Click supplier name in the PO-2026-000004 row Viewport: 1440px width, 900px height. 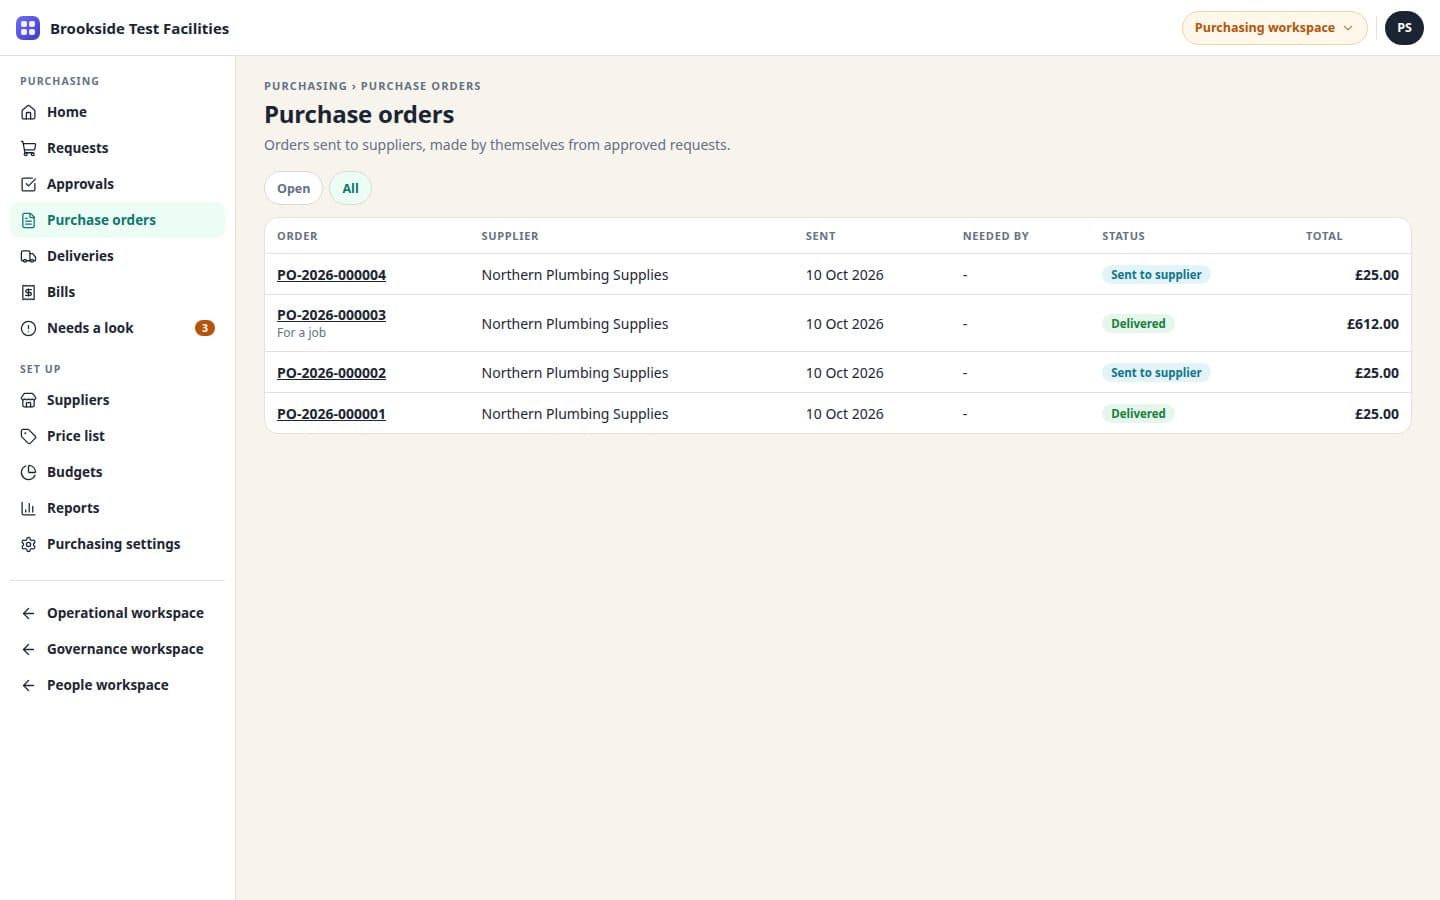click(575, 275)
